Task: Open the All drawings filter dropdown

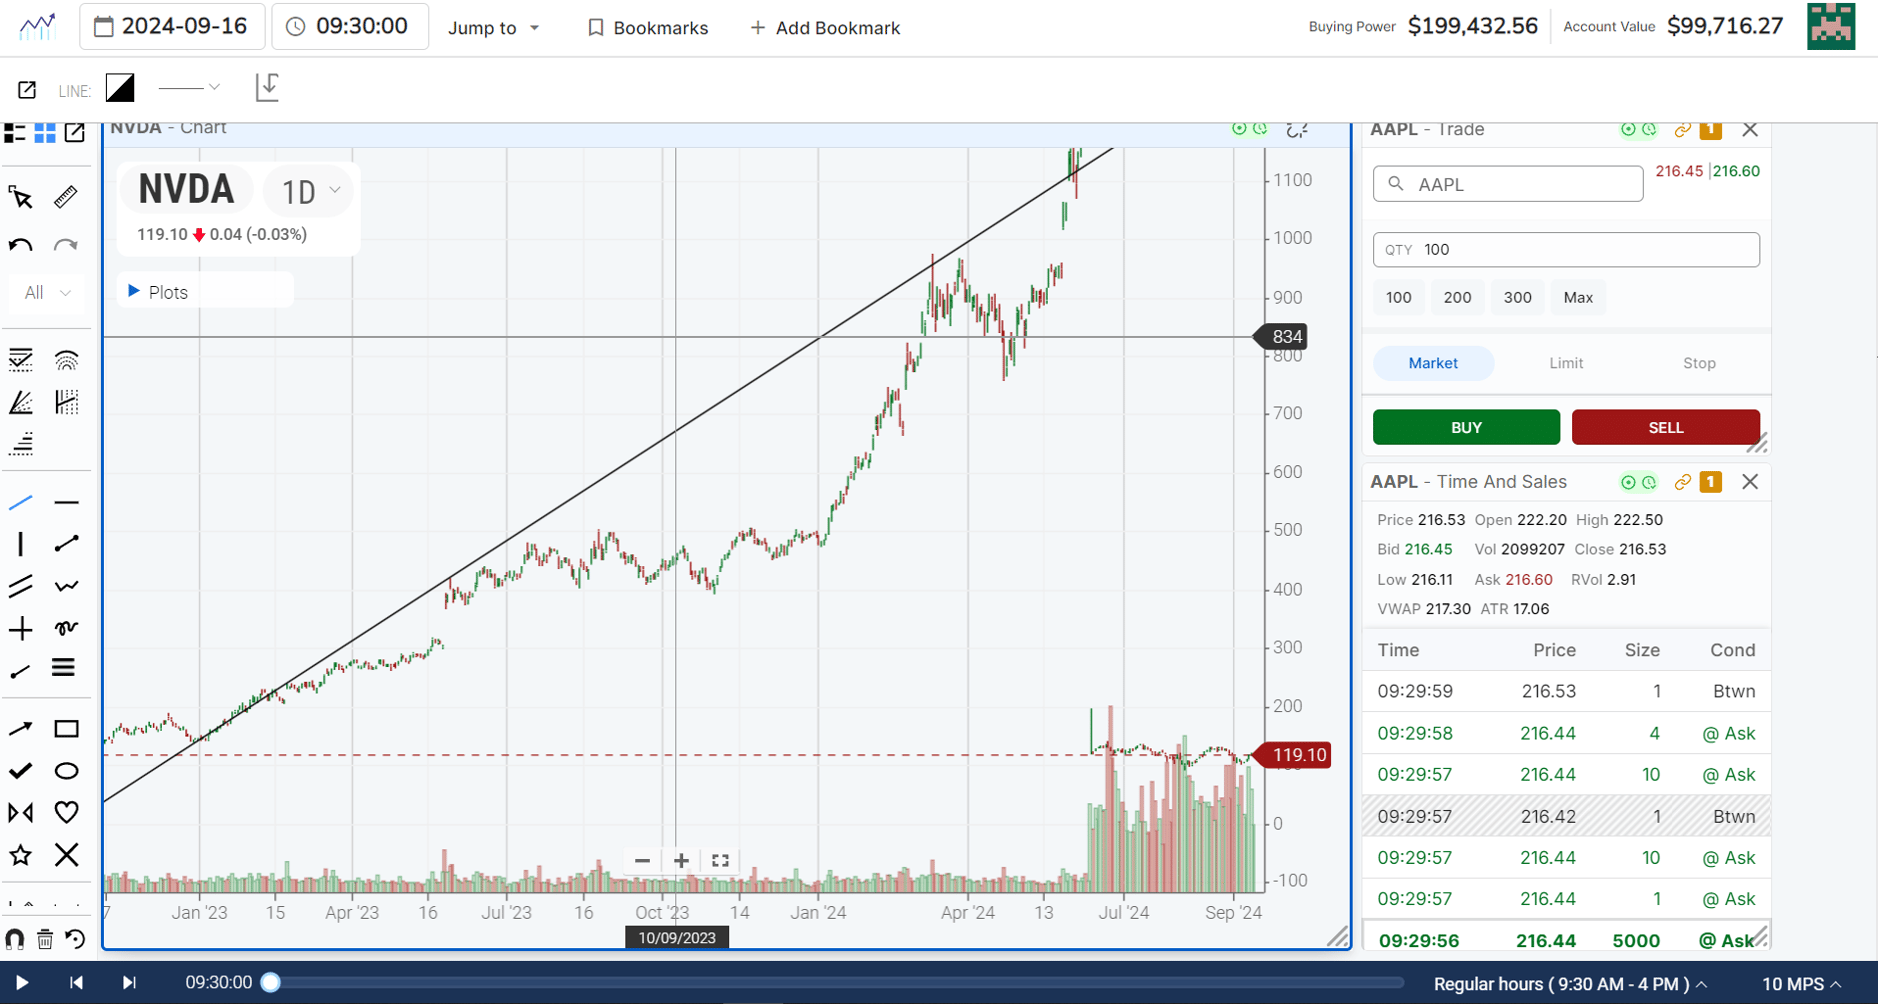Action: pos(46,292)
